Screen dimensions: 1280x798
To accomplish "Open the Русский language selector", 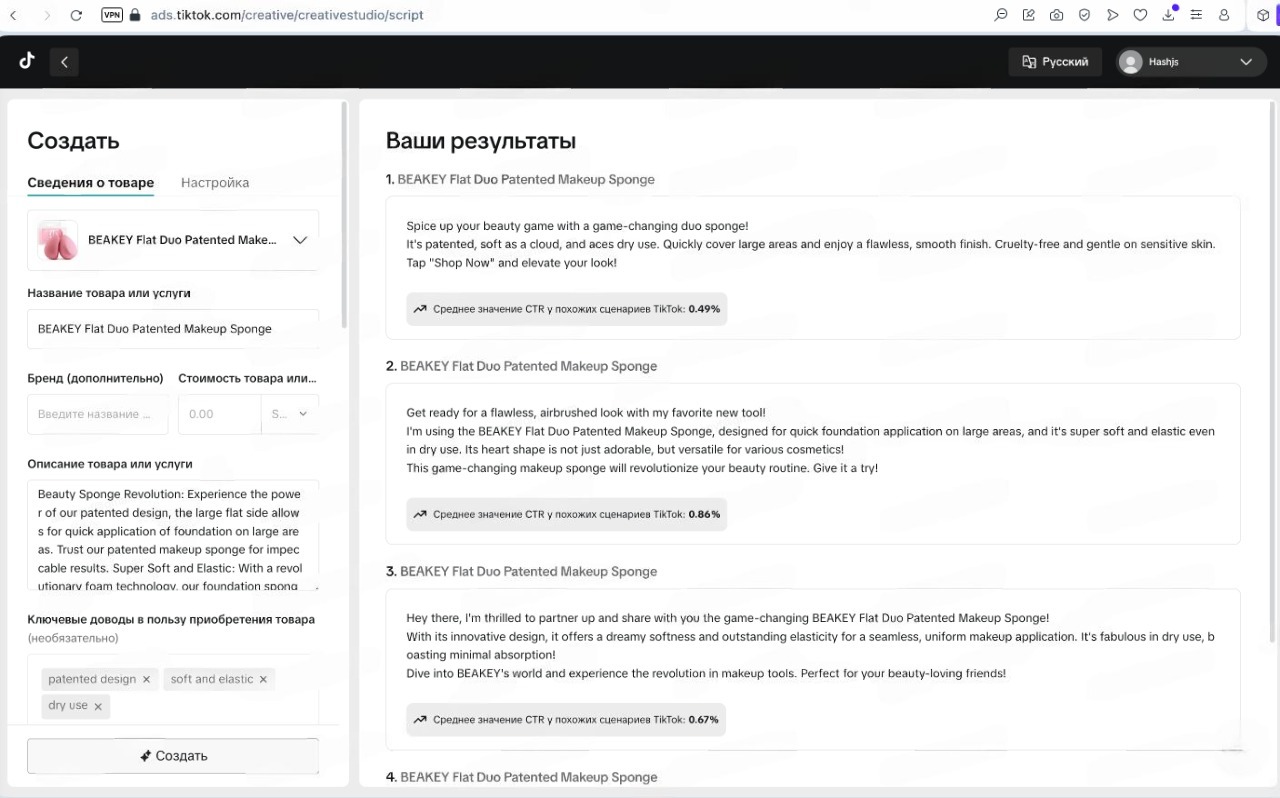I will (x=1055, y=62).
